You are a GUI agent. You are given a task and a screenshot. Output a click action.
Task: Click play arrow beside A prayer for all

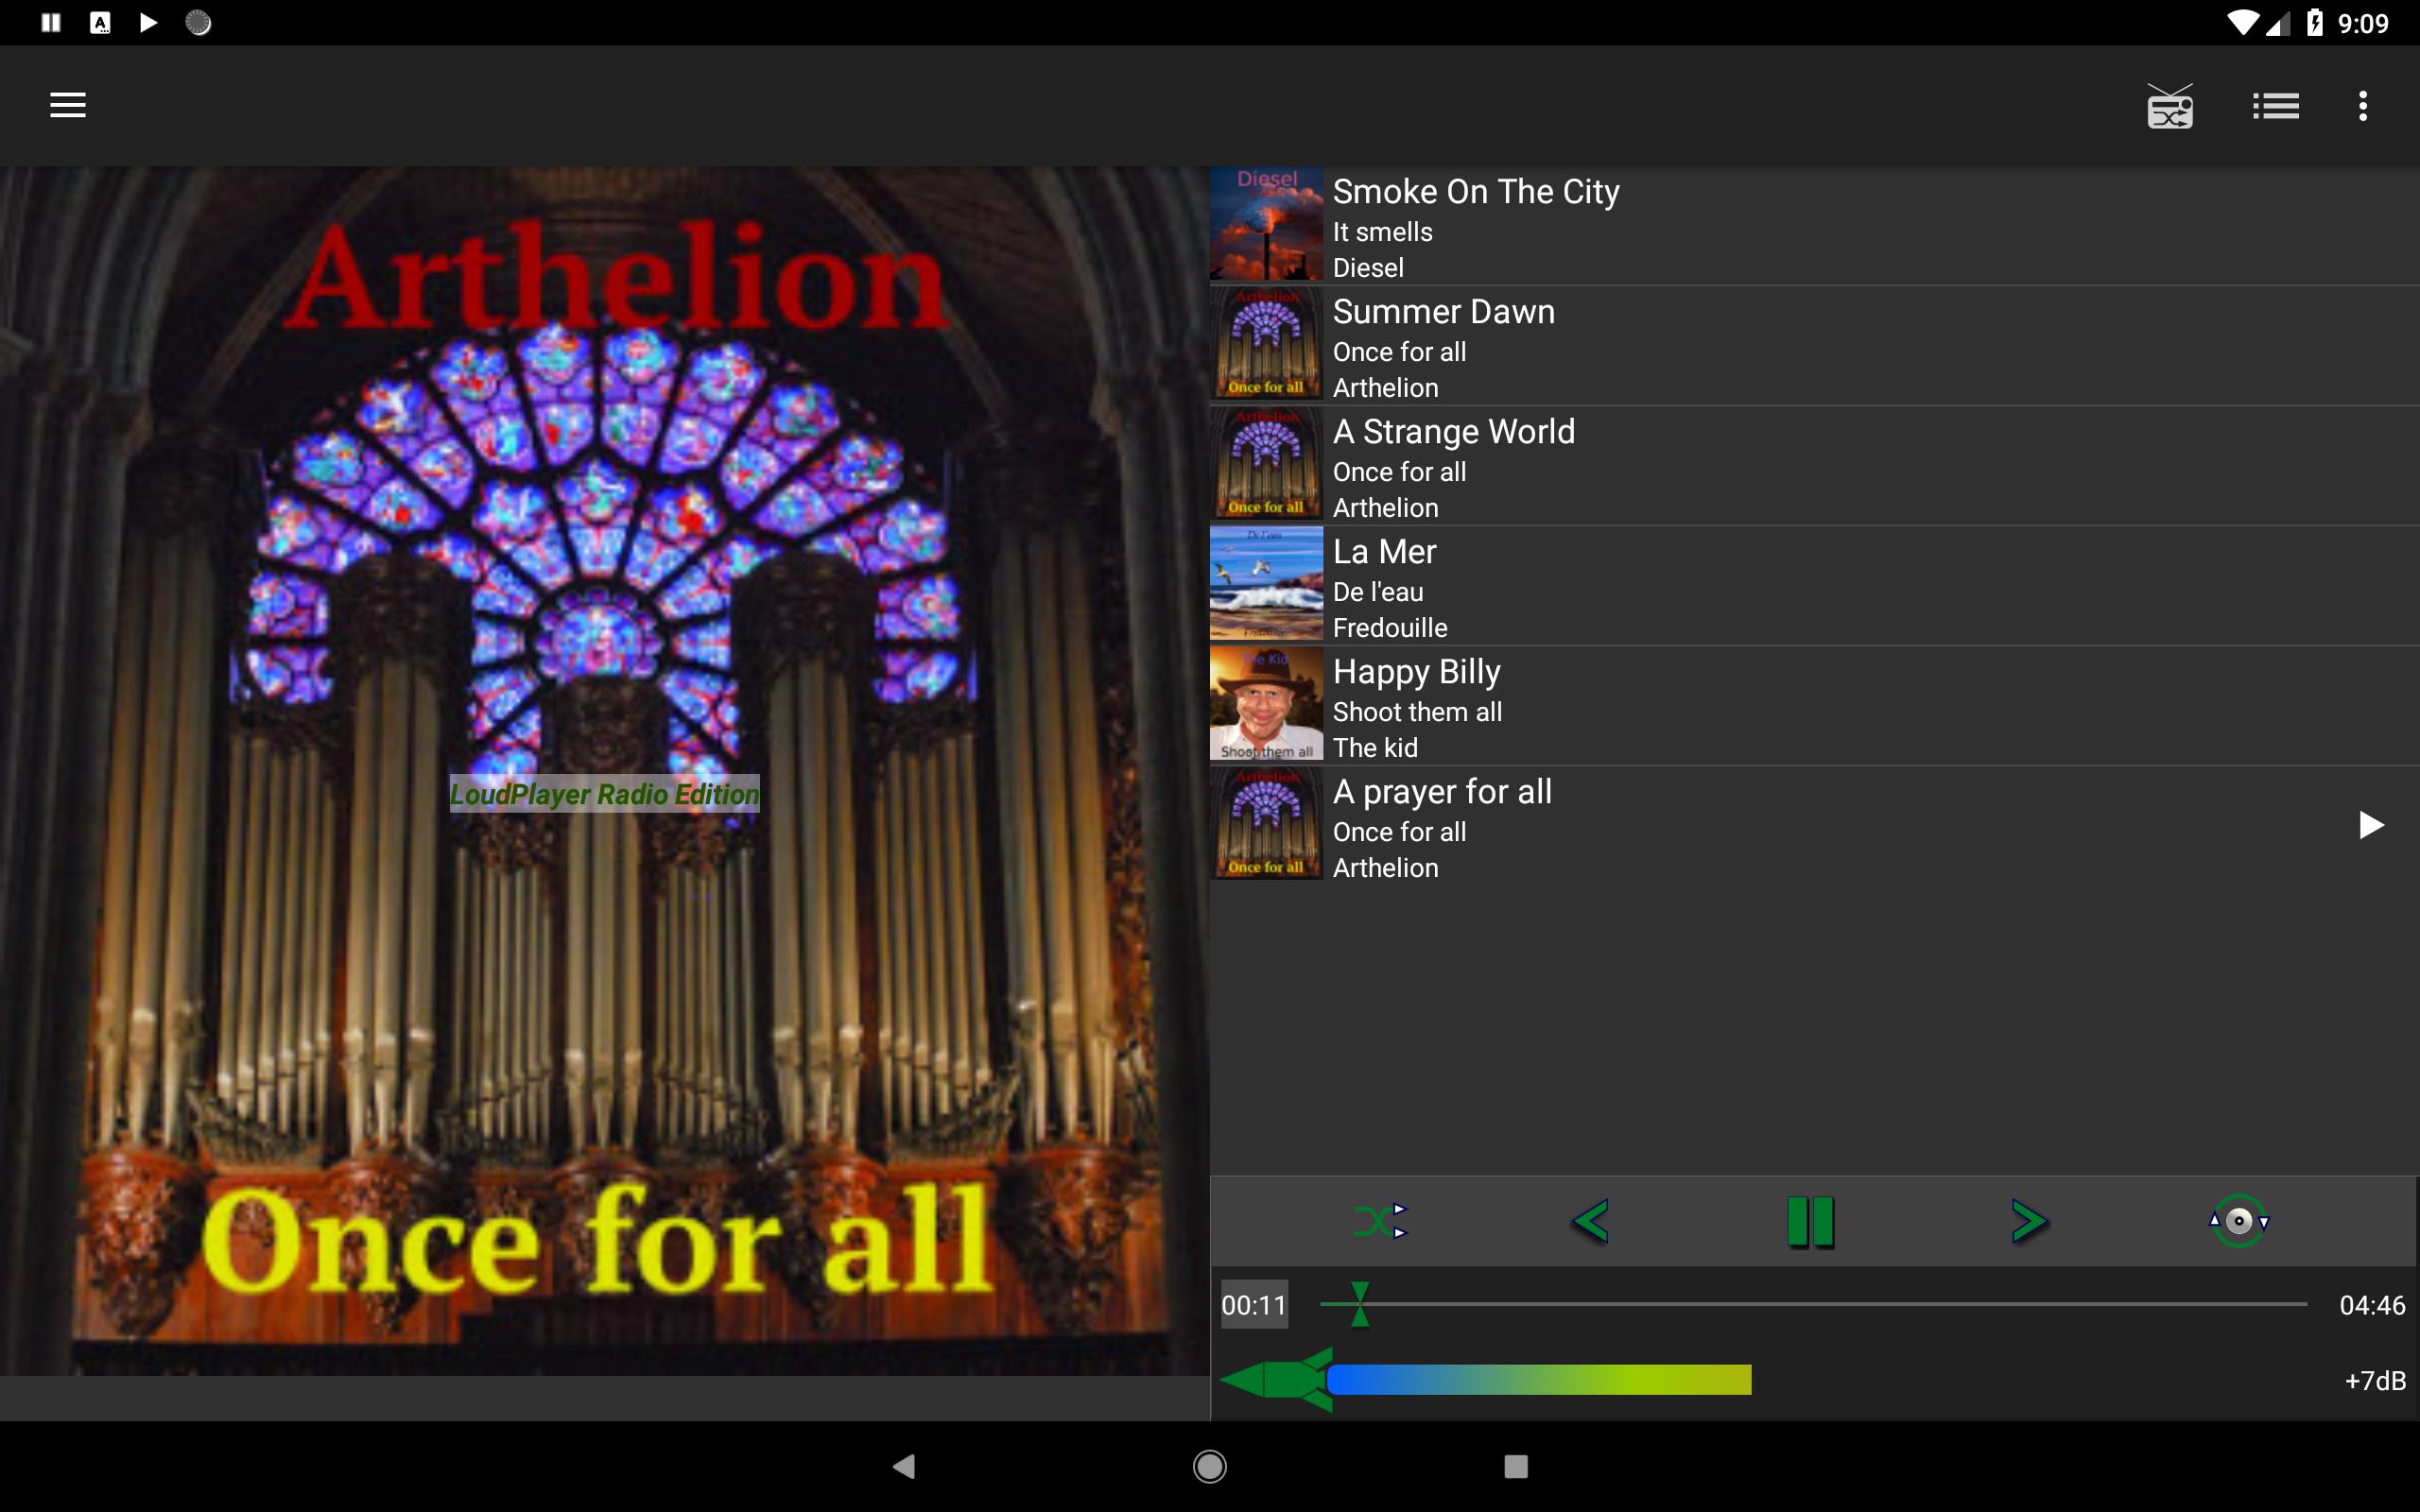click(2371, 825)
